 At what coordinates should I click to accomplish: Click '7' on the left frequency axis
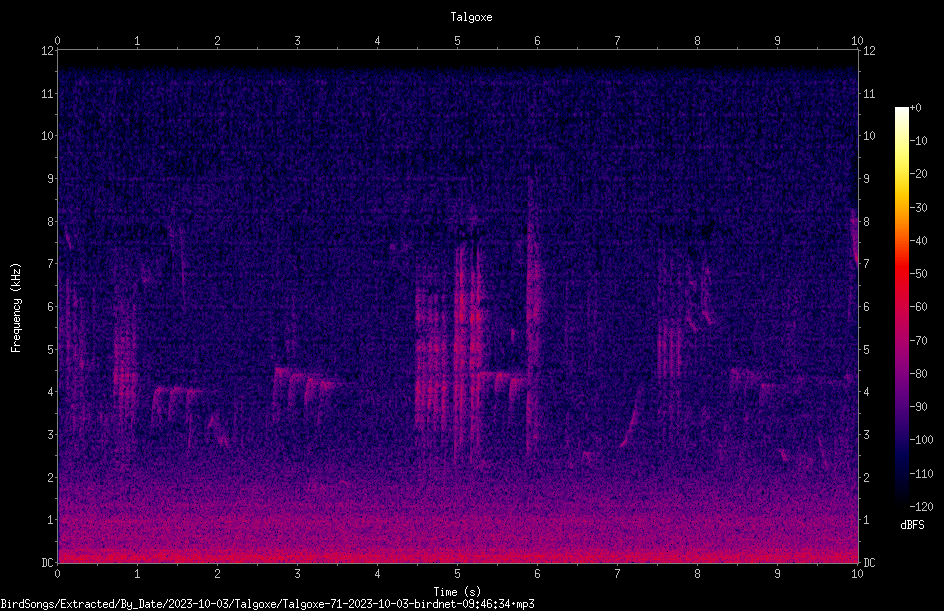(51, 264)
